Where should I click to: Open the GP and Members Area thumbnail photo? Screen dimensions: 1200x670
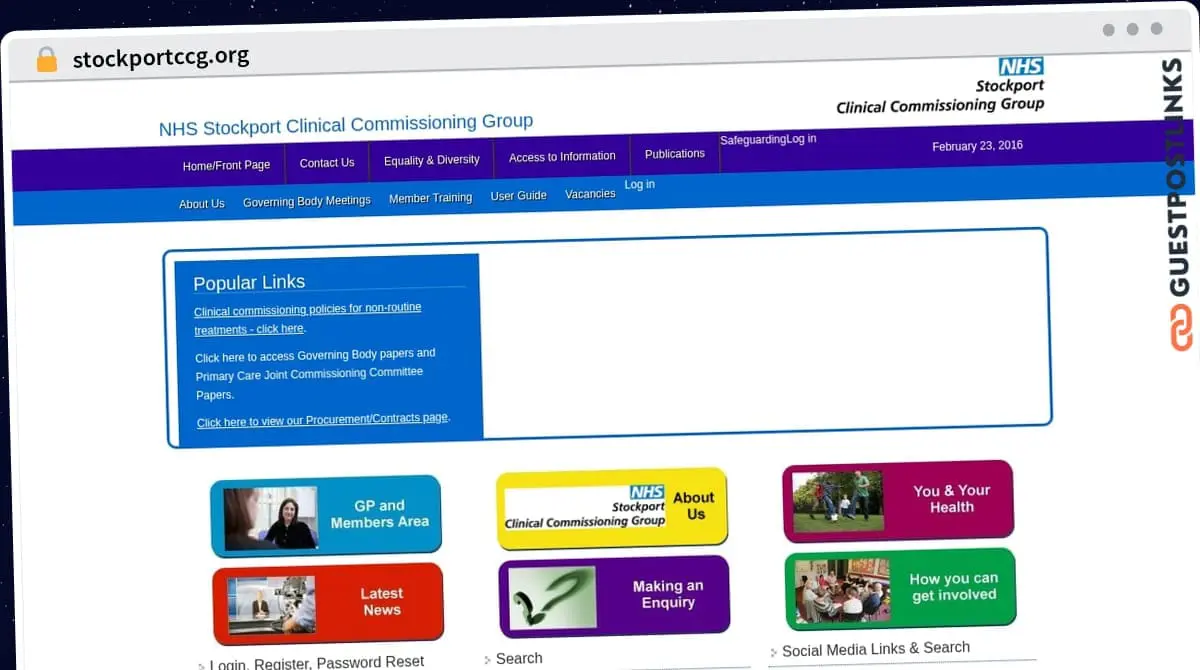pyautogui.click(x=270, y=518)
